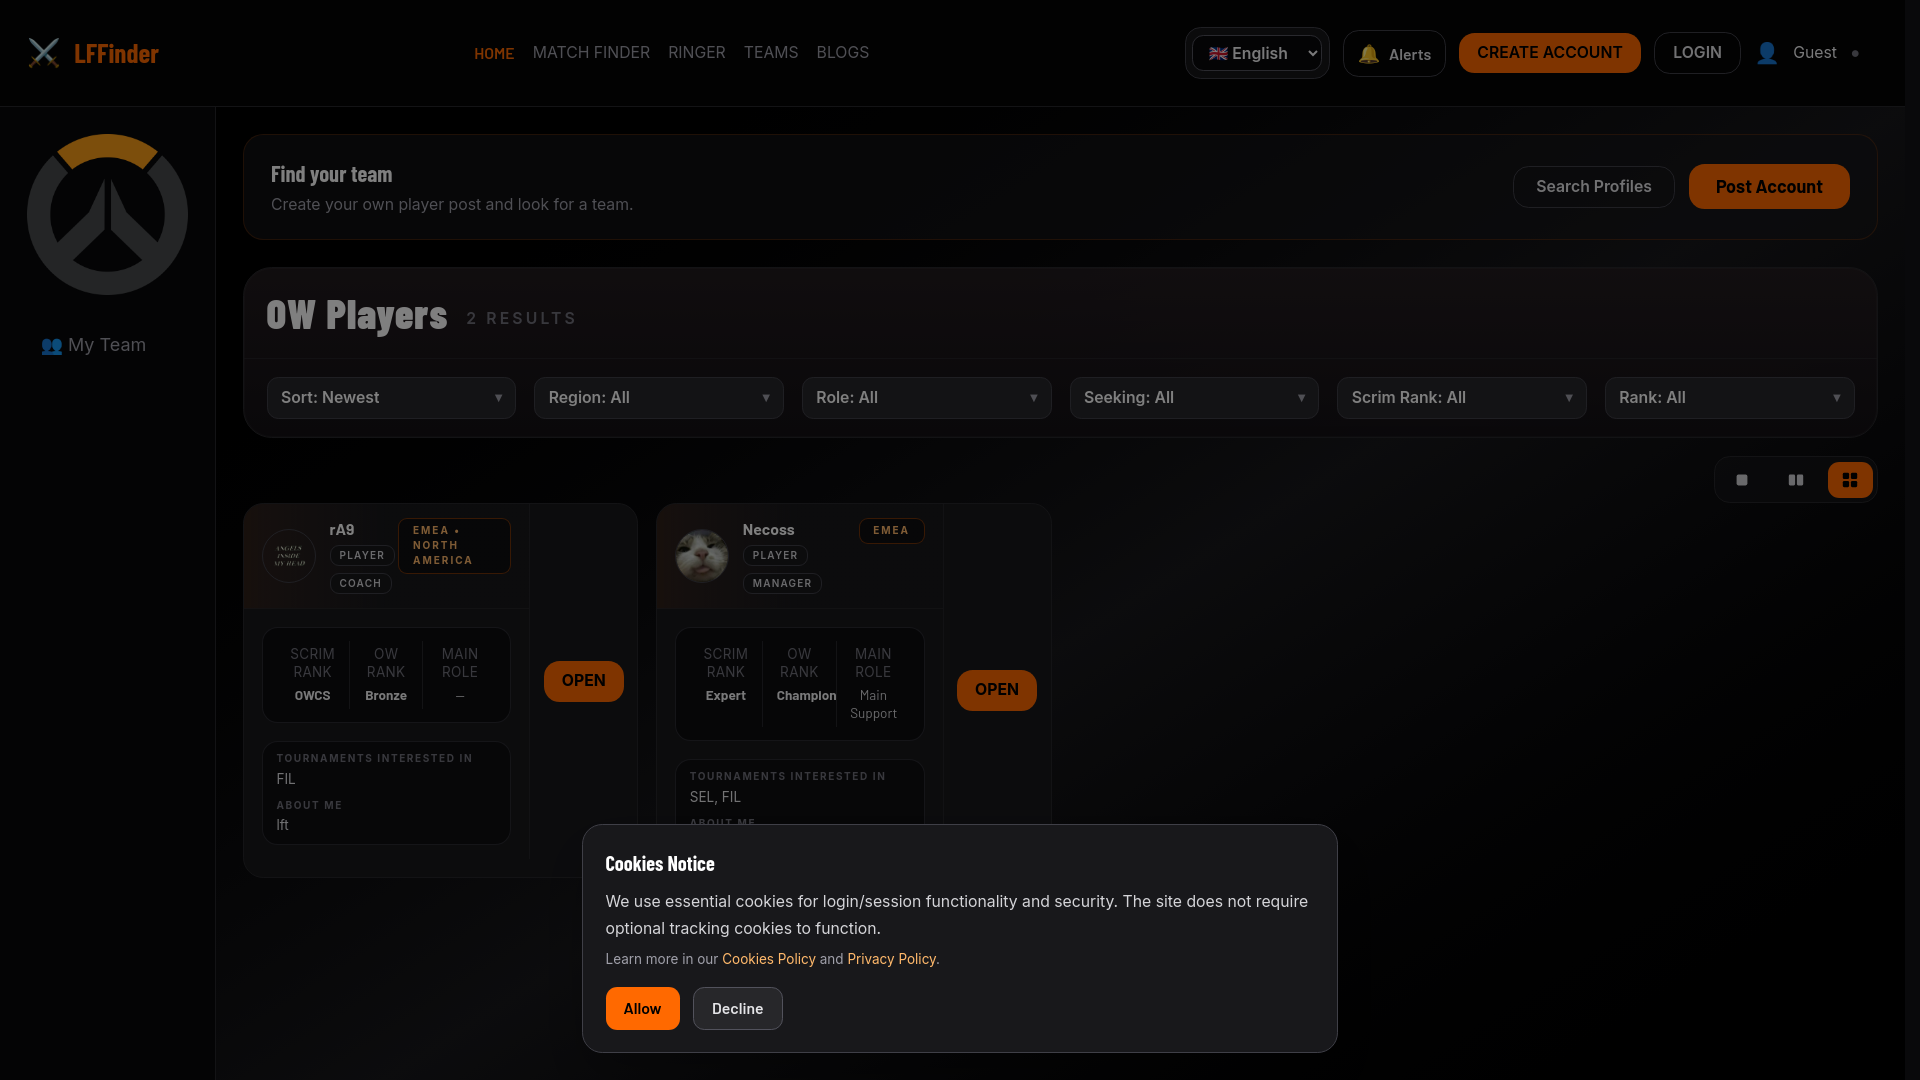Click the bell icon in Alerts
This screenshot has width=1920, height=1080.
[1369, 54]
